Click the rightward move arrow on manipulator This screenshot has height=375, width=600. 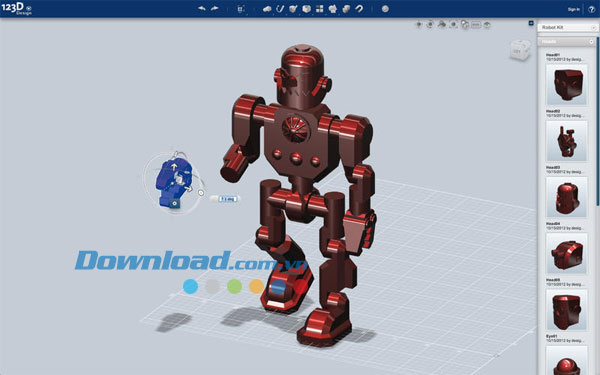coord(188,189)
